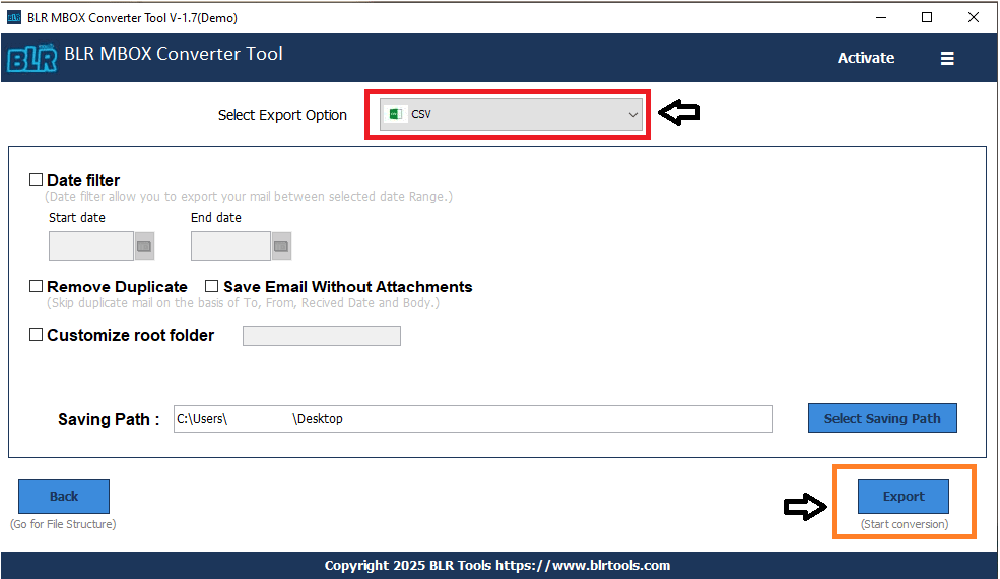Check the Customize root folder option
The width and height of the screenshot is (1000, 579).
(x=36, y=335)
